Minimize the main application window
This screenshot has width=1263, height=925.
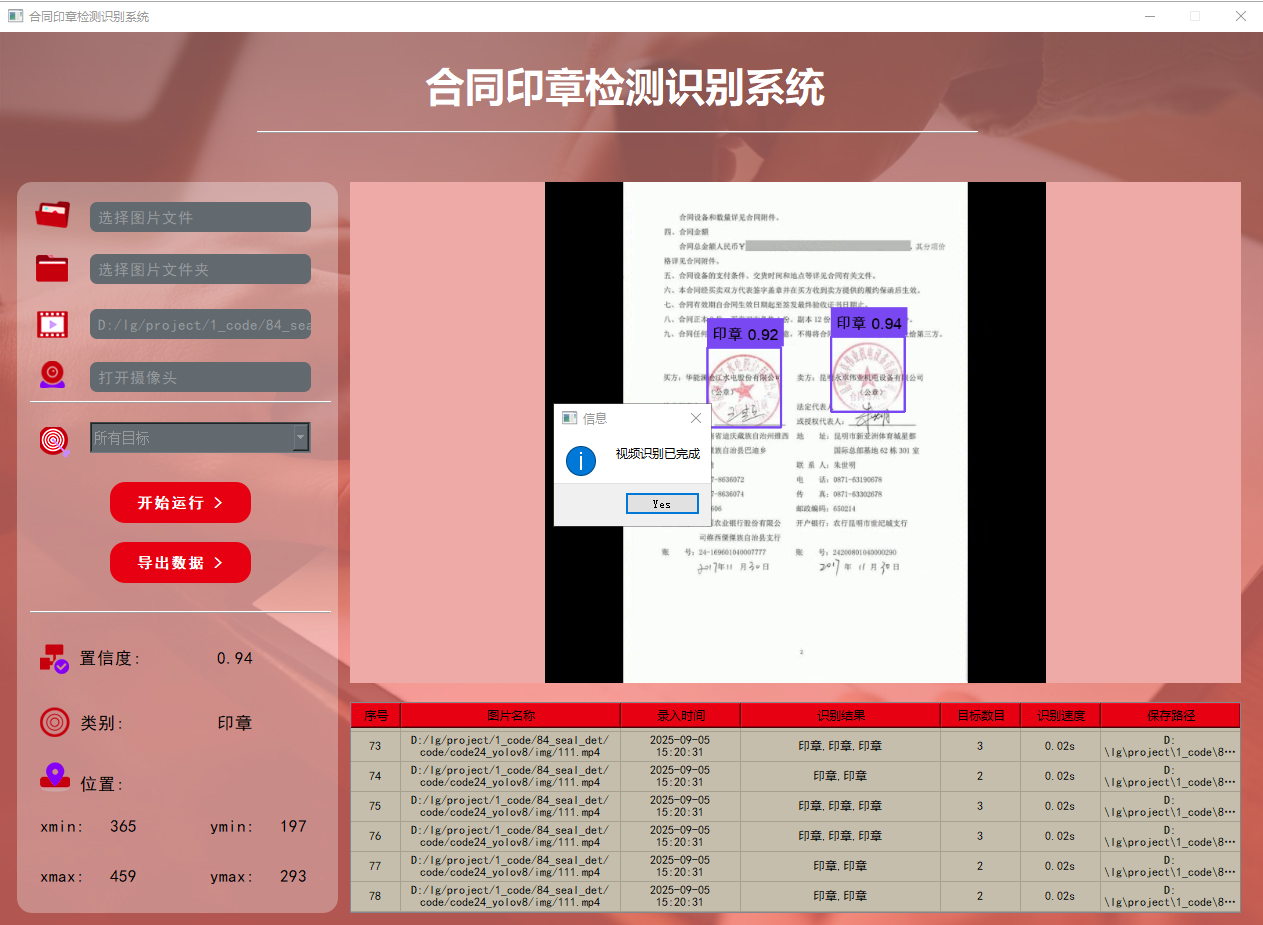click(x=1150, y=16)
